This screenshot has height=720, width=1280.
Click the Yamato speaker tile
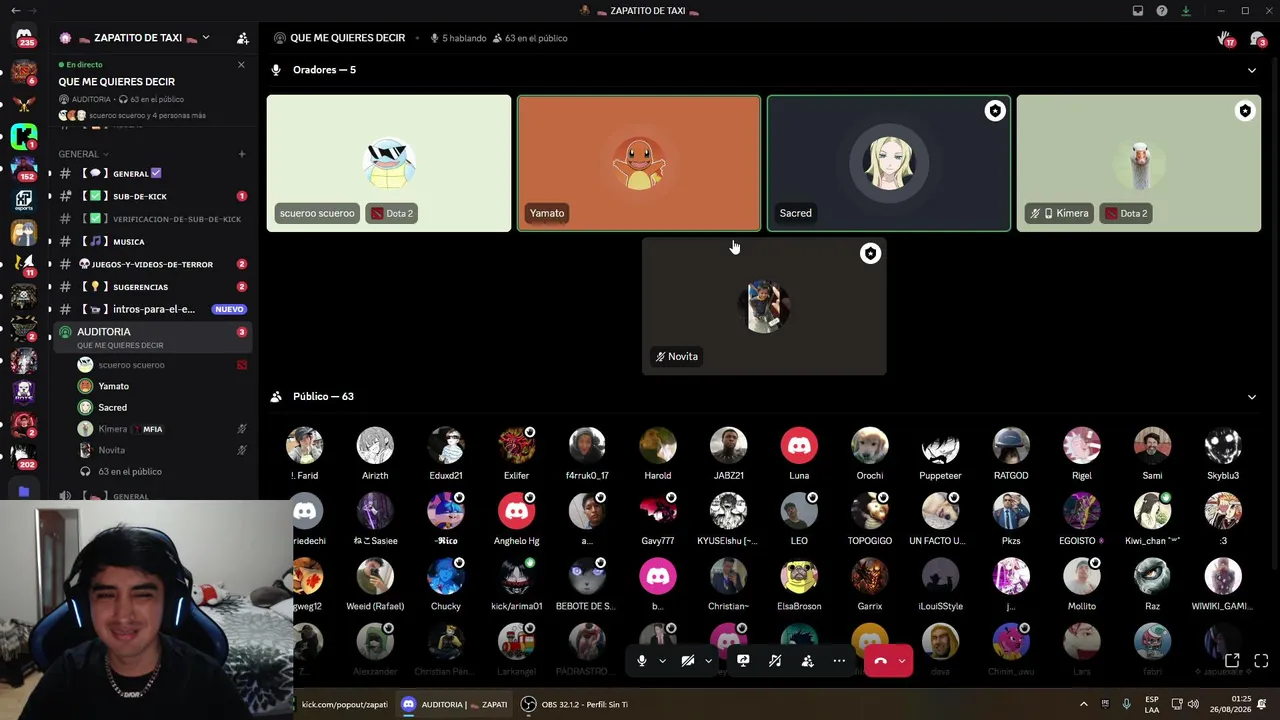click(639, 163)
